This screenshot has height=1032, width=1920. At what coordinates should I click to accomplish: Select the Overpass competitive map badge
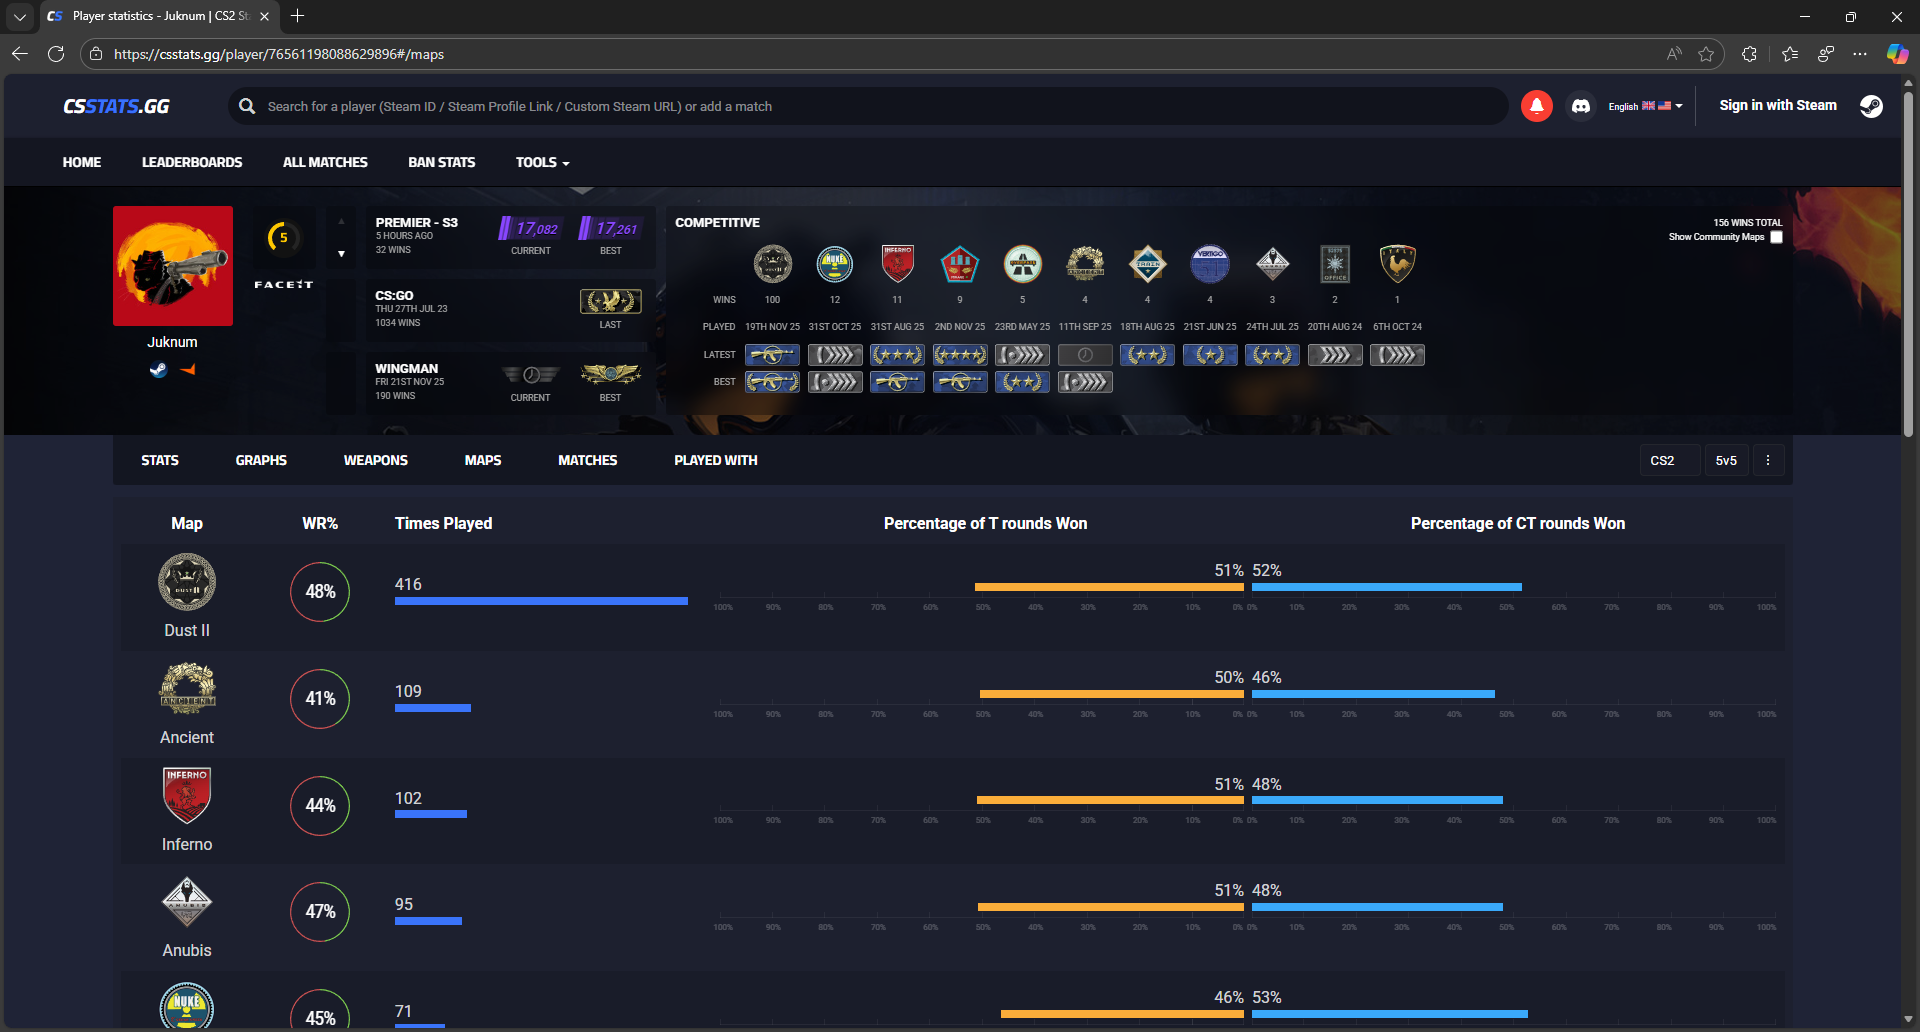pyautogui.click(x=1022, y=264)
